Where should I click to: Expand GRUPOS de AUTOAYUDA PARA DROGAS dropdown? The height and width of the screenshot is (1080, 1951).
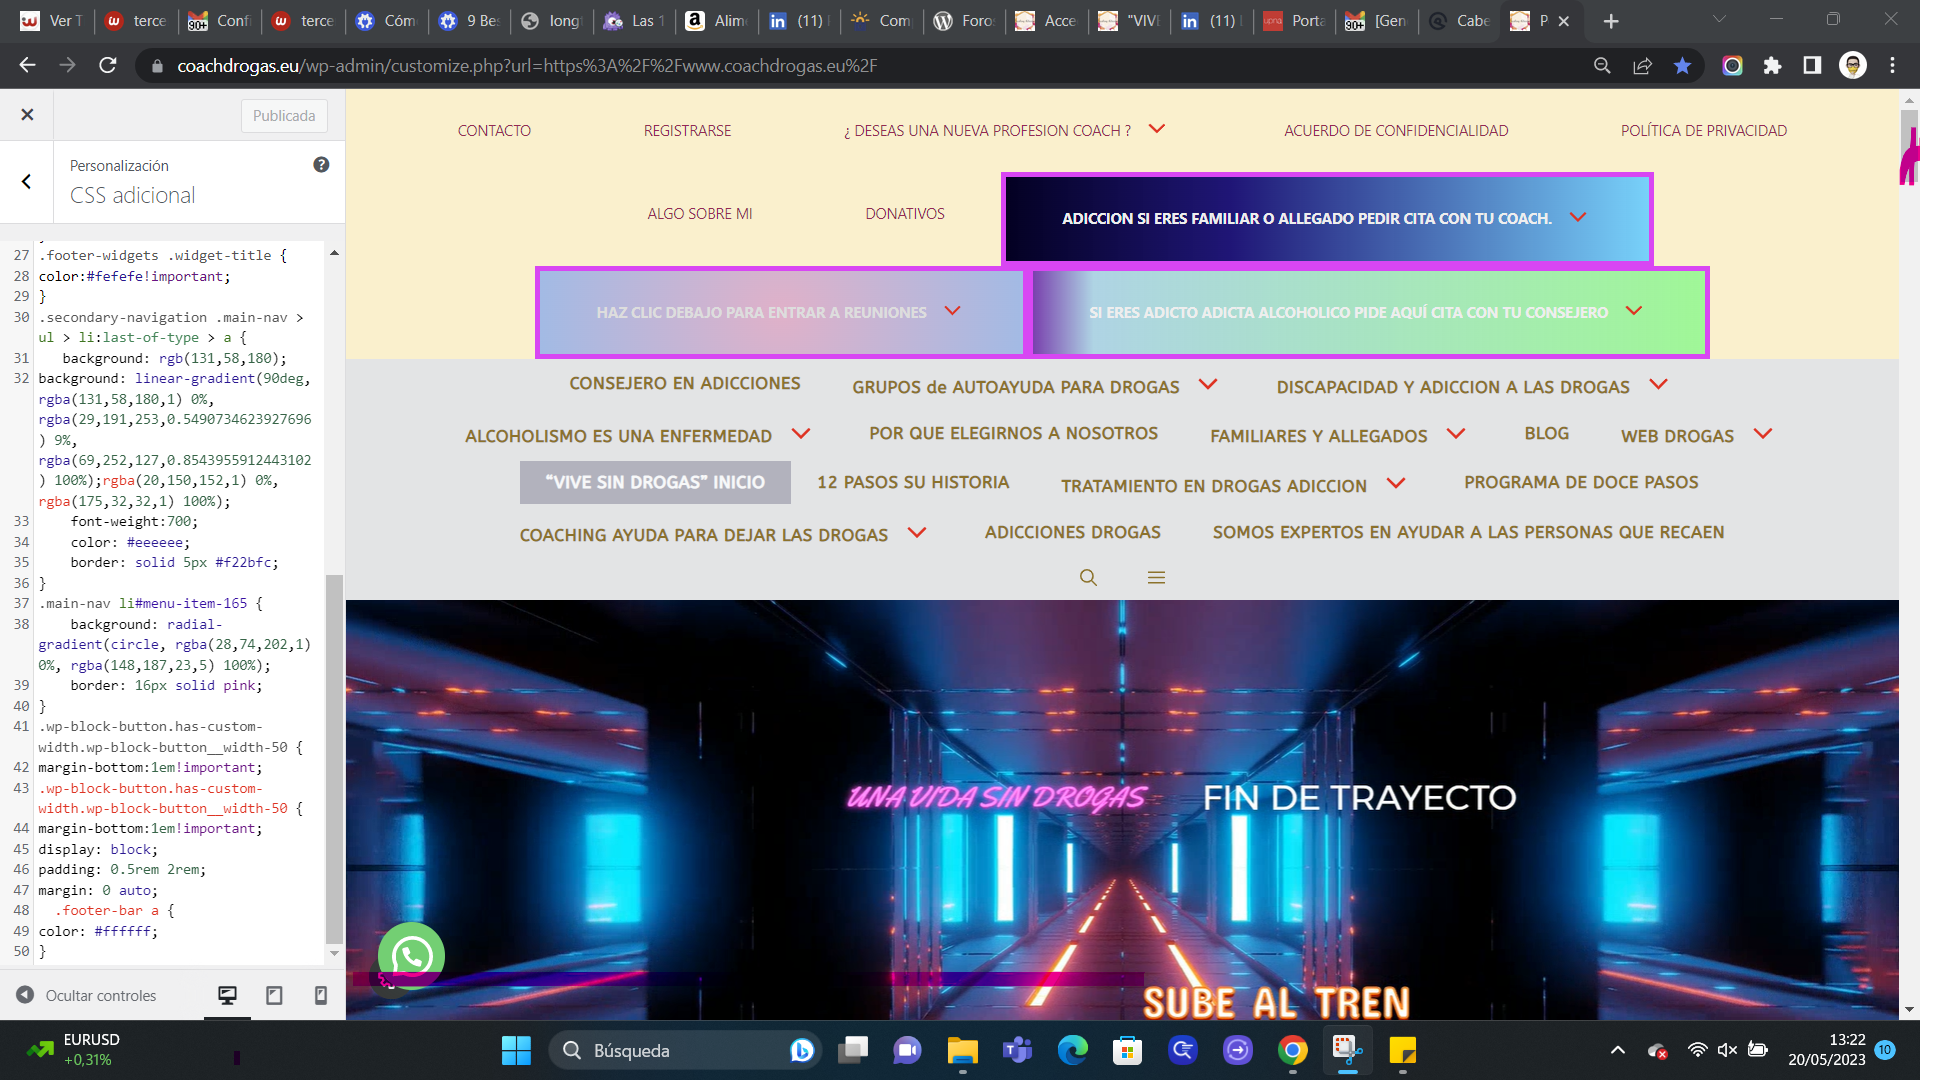click(x=1208, y=384)
